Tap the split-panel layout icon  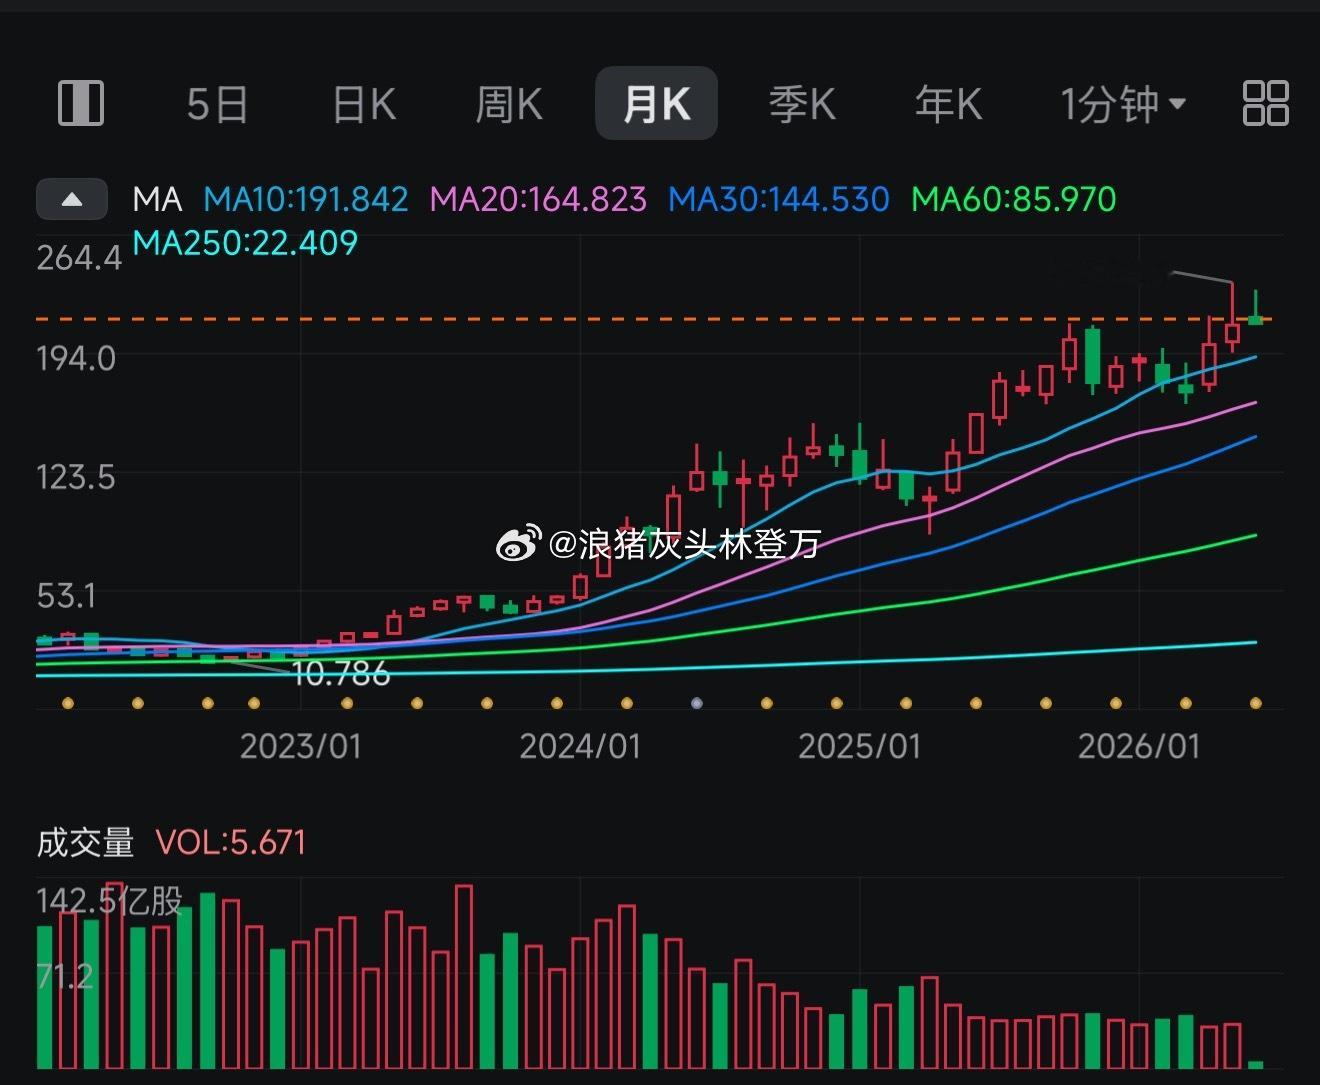pos(81,103)
